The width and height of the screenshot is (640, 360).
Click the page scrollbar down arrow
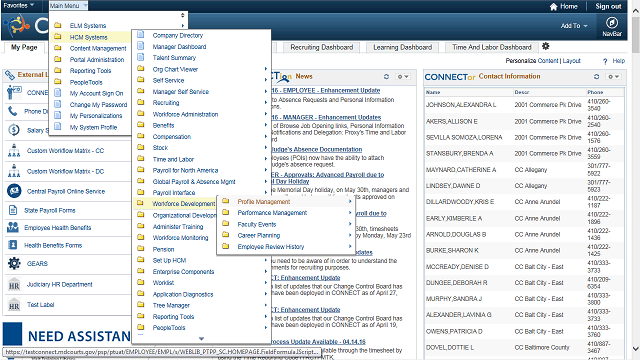coord(636,349)
